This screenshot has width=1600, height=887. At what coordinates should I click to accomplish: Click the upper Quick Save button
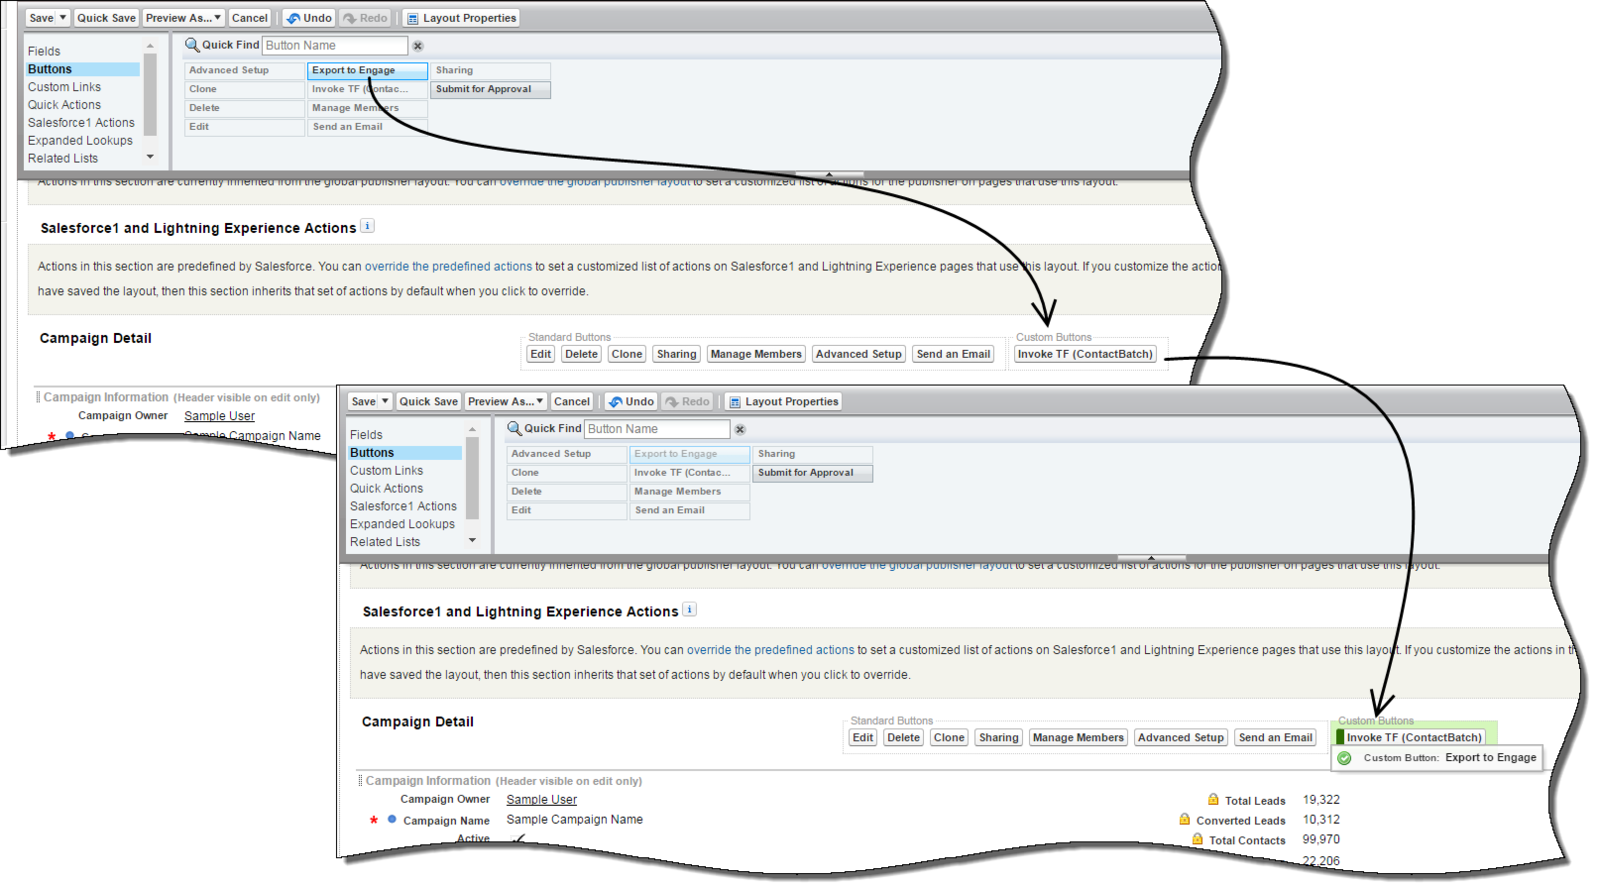(106, 18)
